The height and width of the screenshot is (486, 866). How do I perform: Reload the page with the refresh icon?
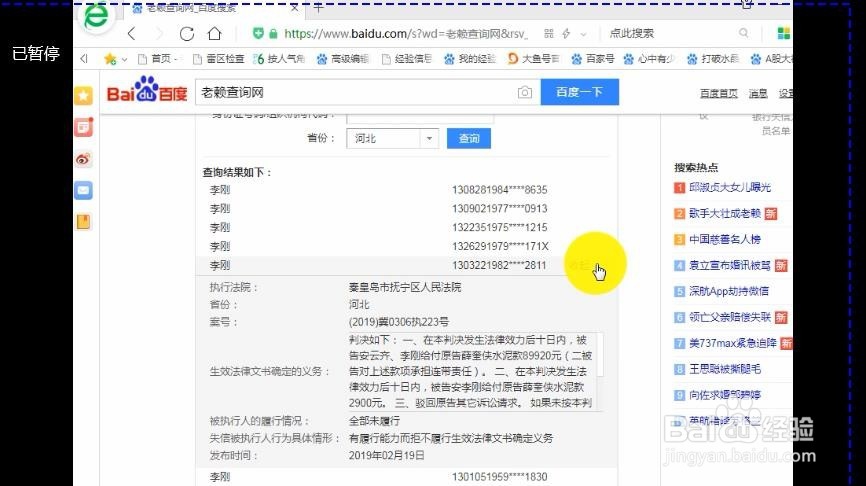tap(187, 34)
